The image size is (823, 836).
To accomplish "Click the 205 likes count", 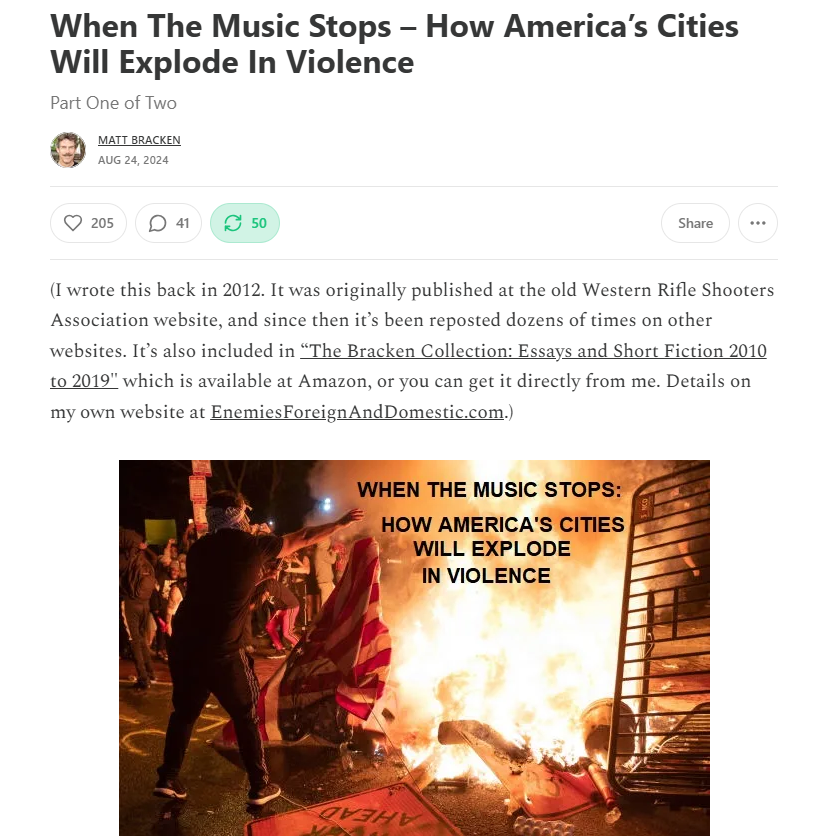I will click(x=102, y=223).
